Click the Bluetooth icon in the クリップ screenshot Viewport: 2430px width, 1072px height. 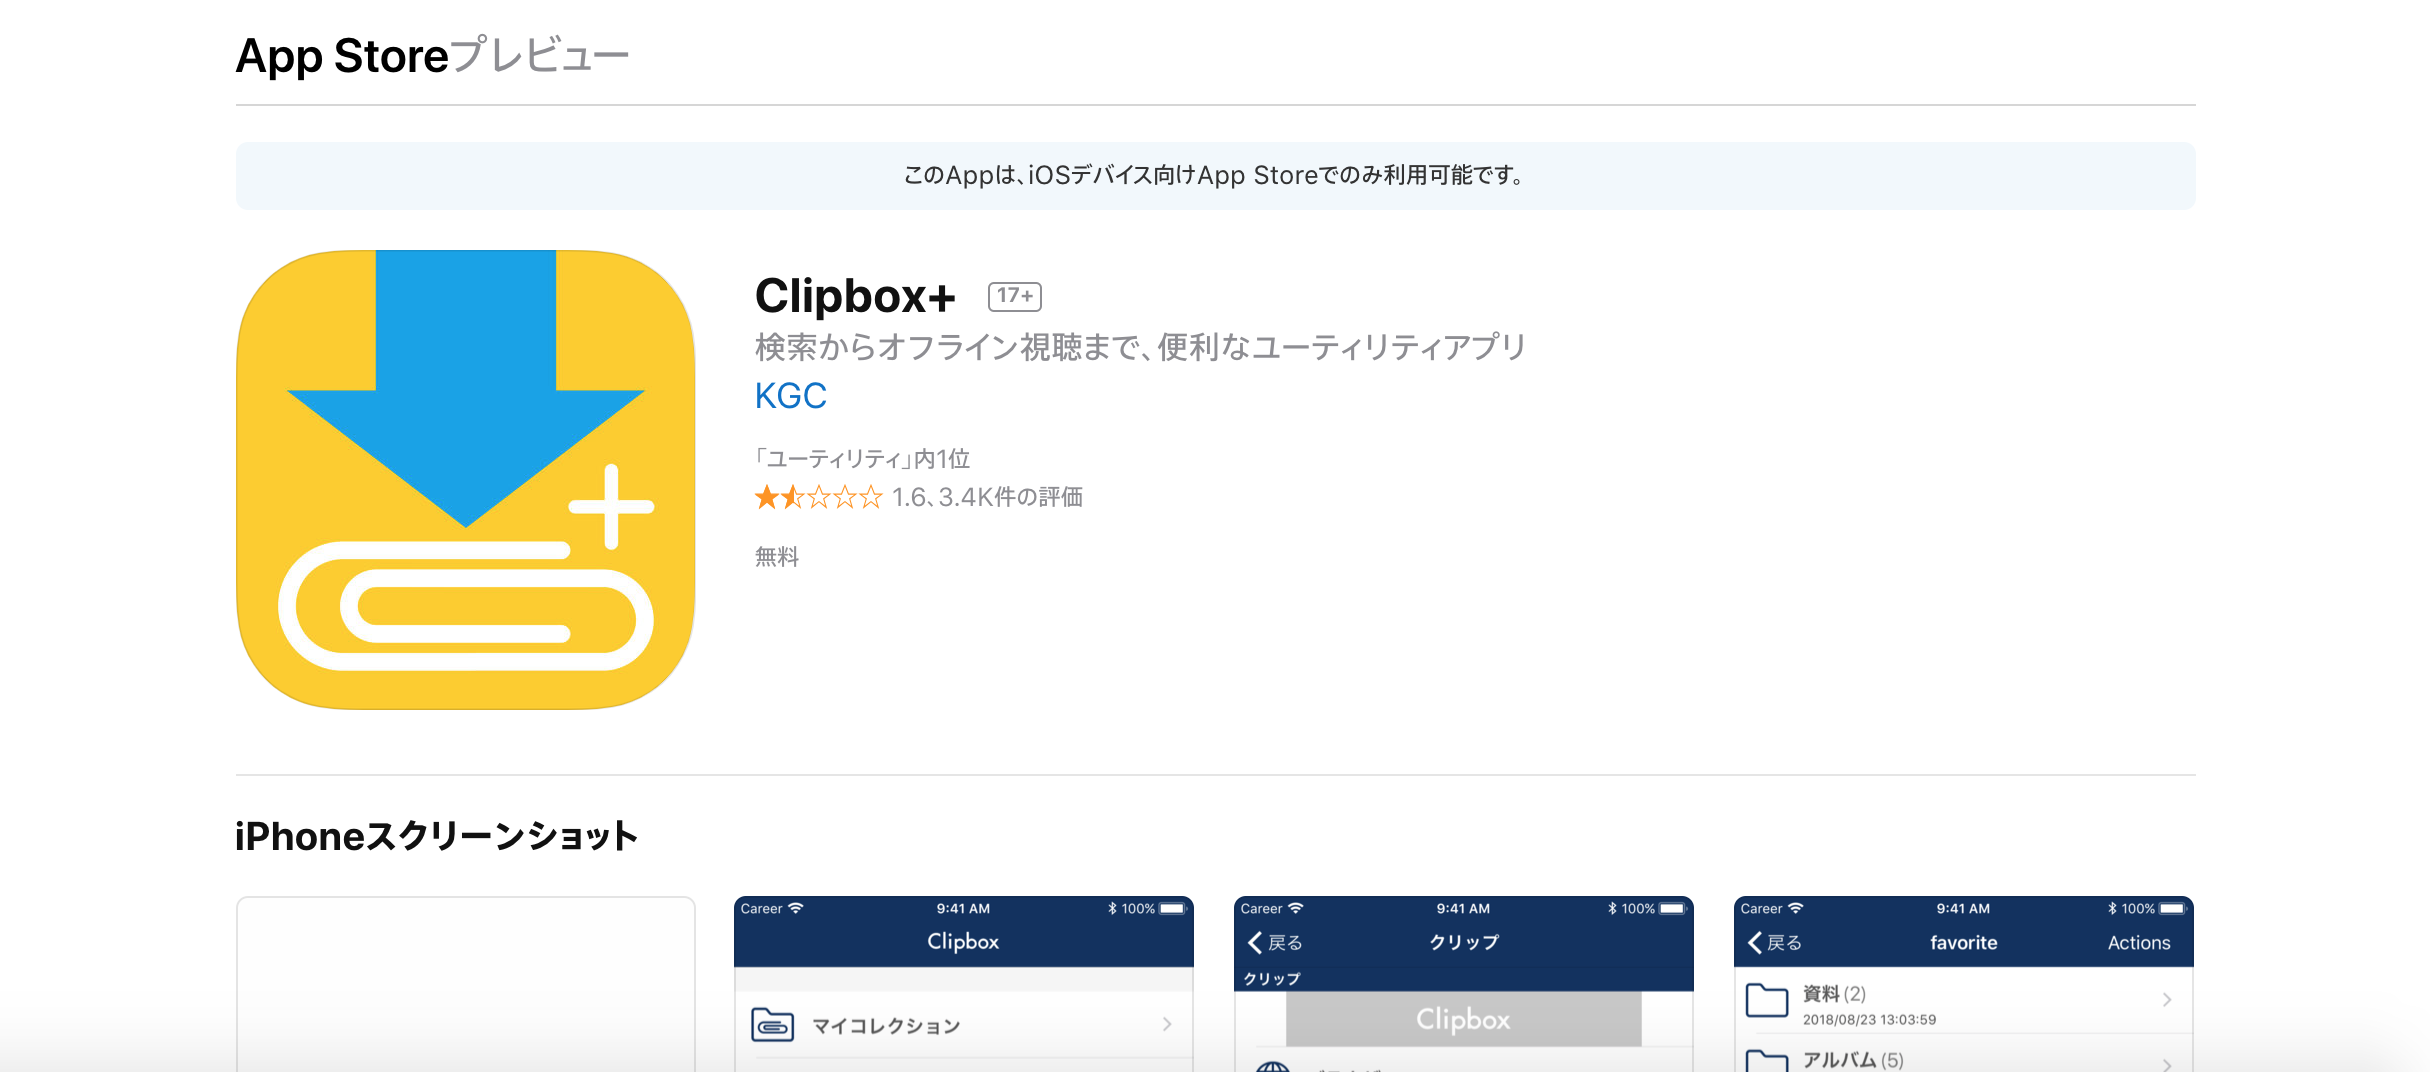tap(1612, 908)
